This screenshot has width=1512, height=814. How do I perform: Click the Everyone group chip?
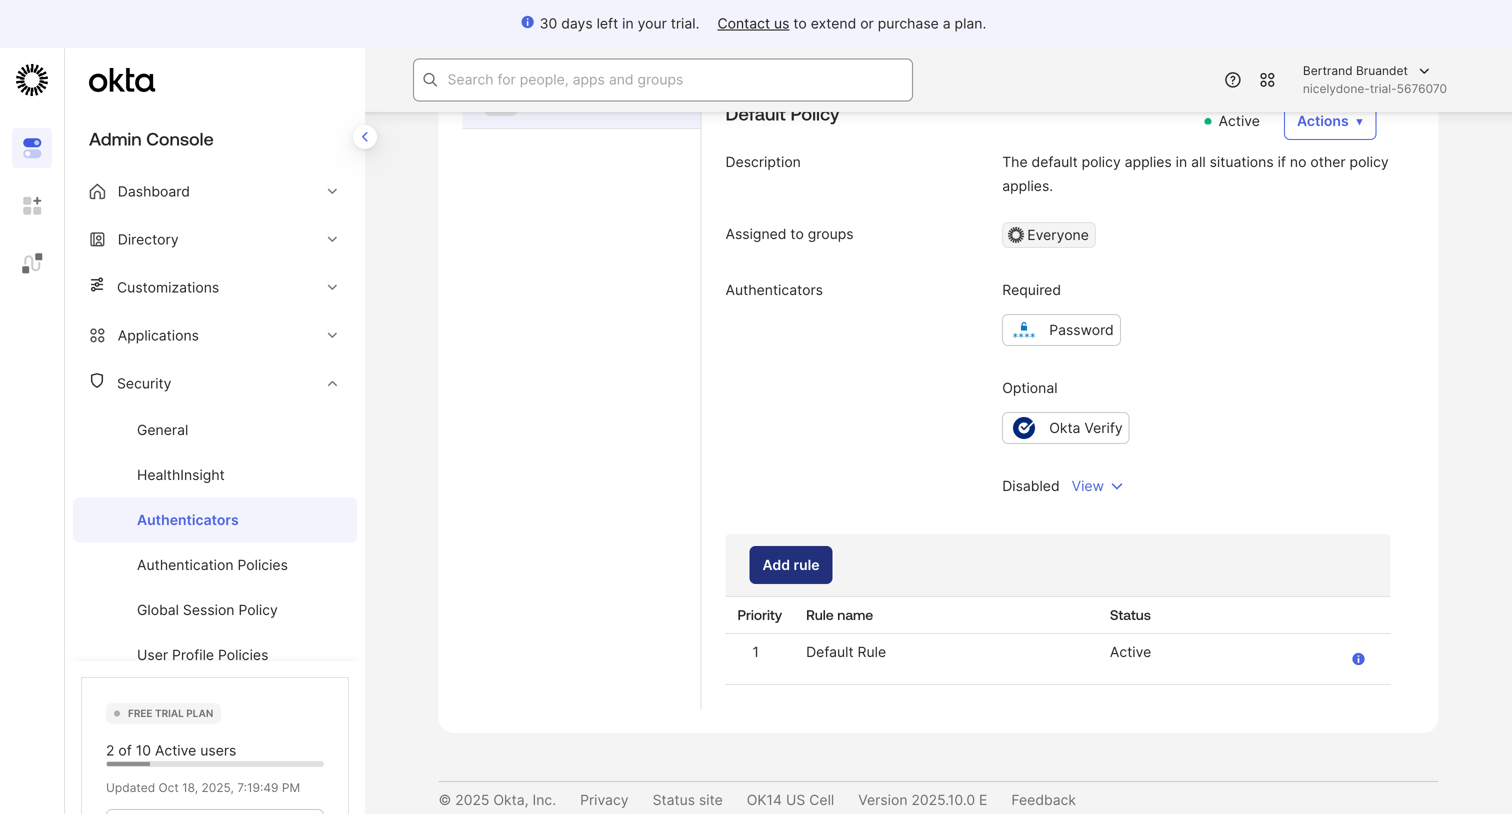pyautogui.click(x=1048, y=235)
